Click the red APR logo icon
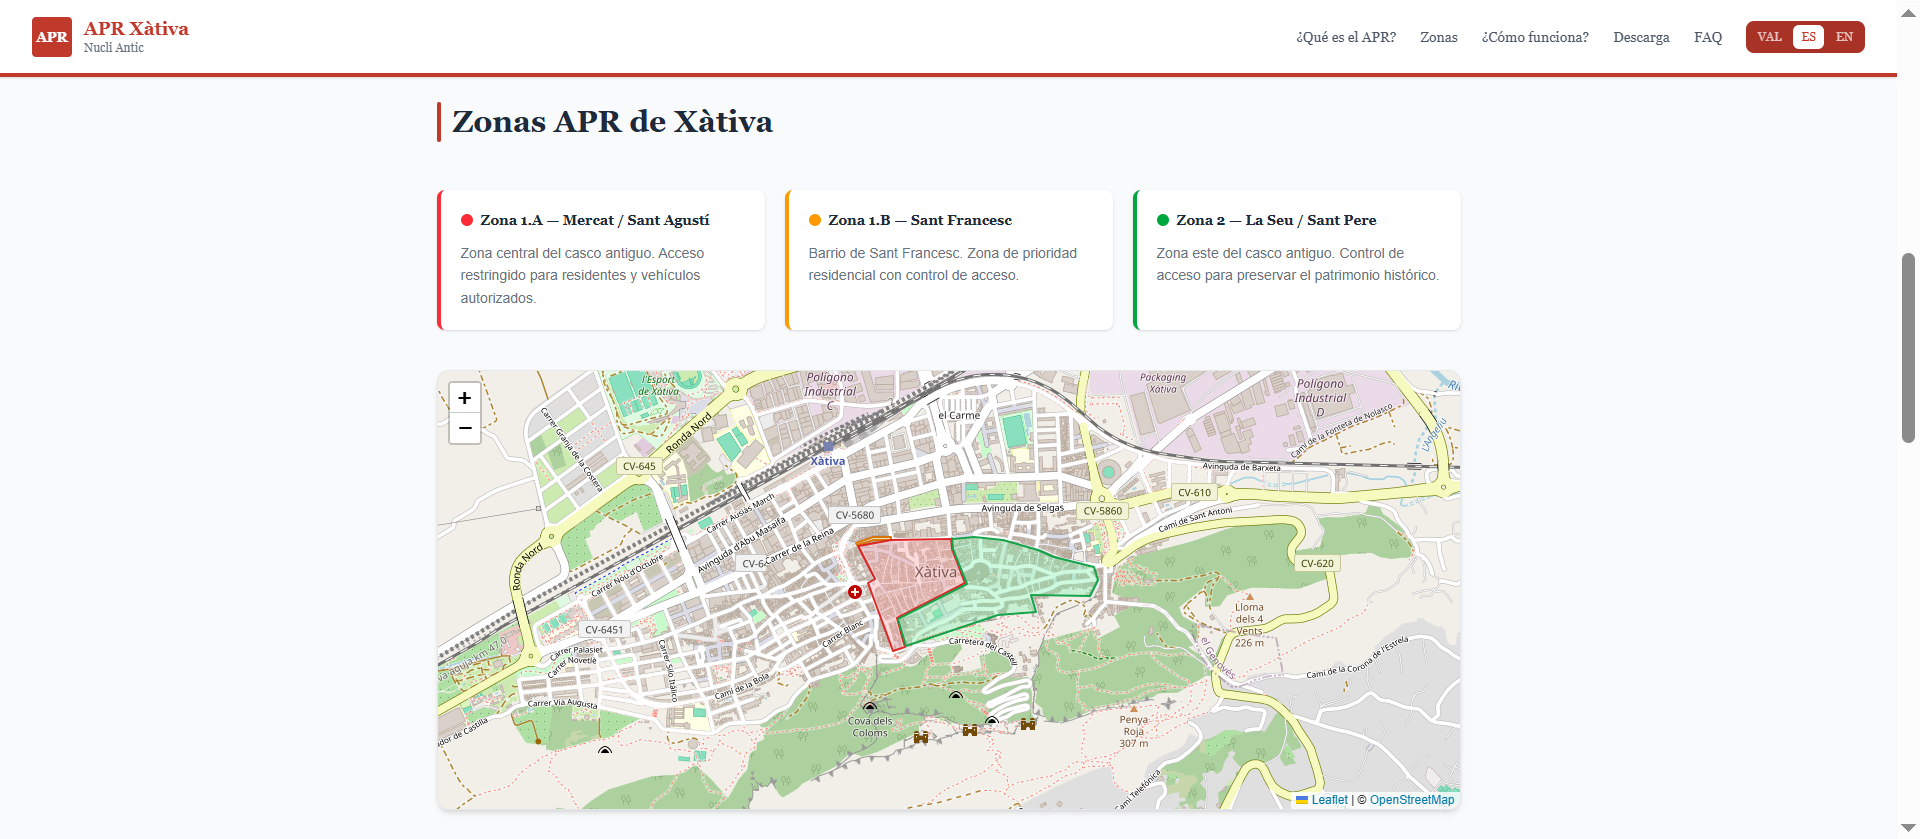This screenshot has width=1920, height=839. pos(52,37)
